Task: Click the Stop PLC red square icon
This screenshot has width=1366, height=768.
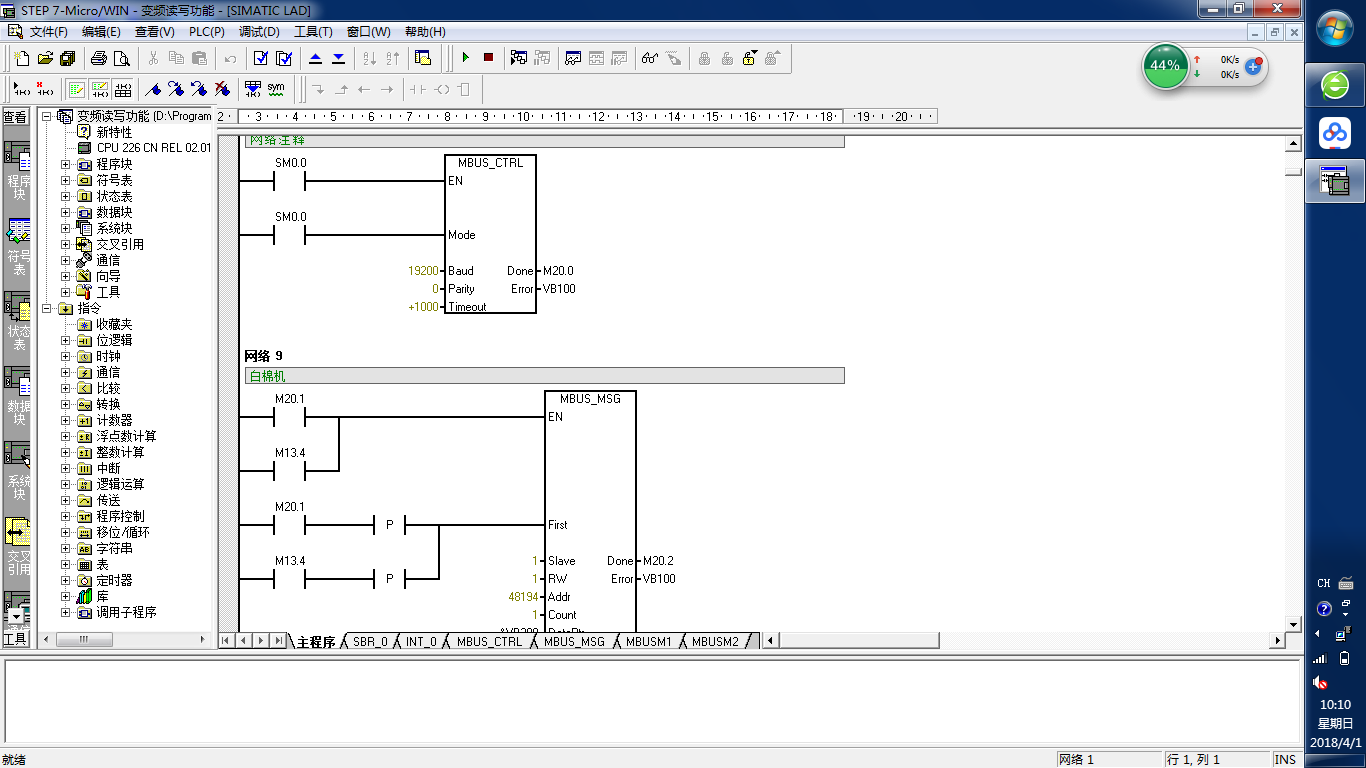Action: [x=488, y=58]
